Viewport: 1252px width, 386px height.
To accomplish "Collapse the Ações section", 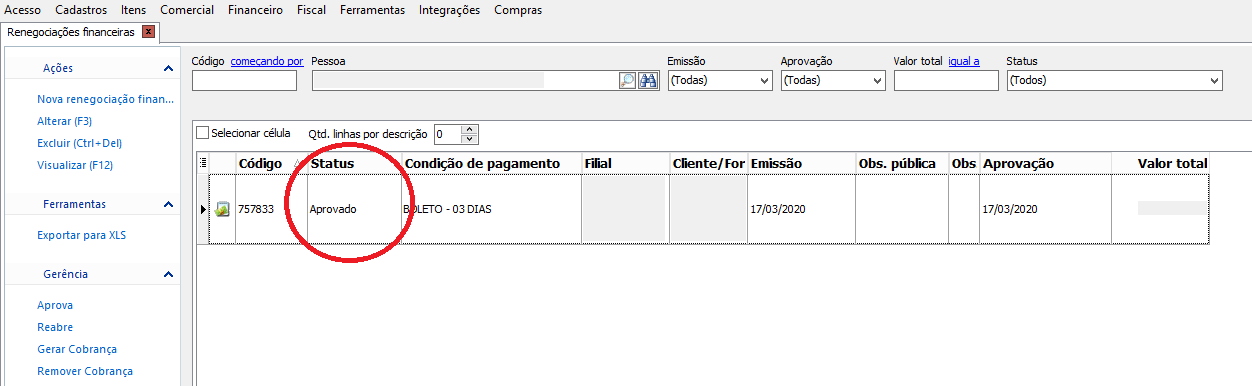I will [168, 68].
